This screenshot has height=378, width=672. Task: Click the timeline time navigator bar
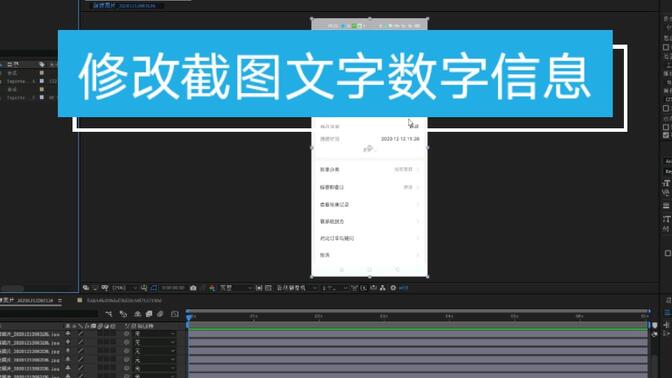[x=419, y=310]
